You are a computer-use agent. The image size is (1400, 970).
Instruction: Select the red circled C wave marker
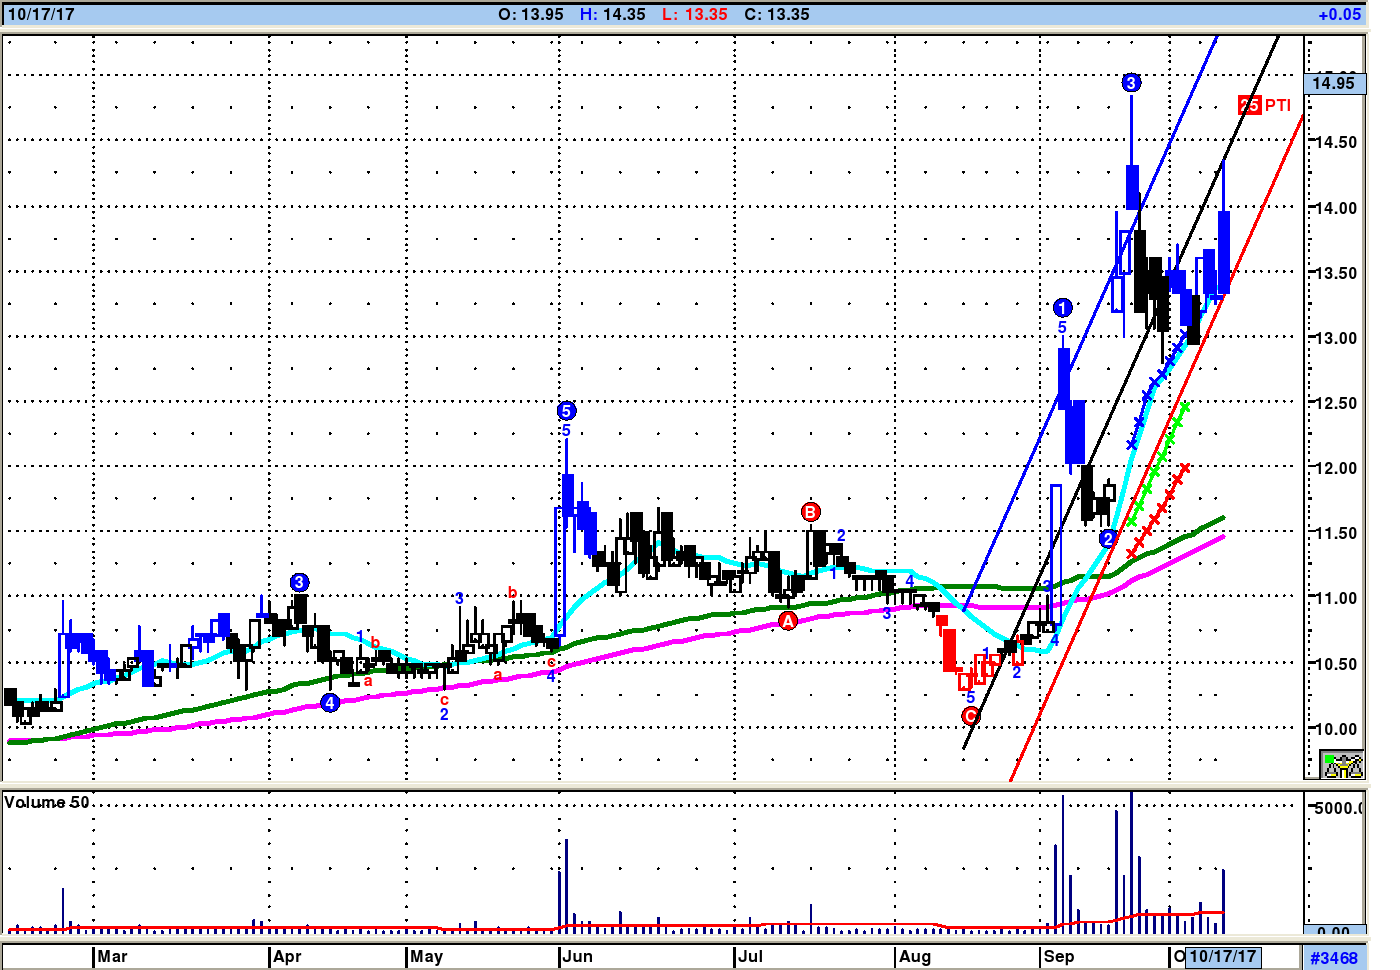coord(970,716)
